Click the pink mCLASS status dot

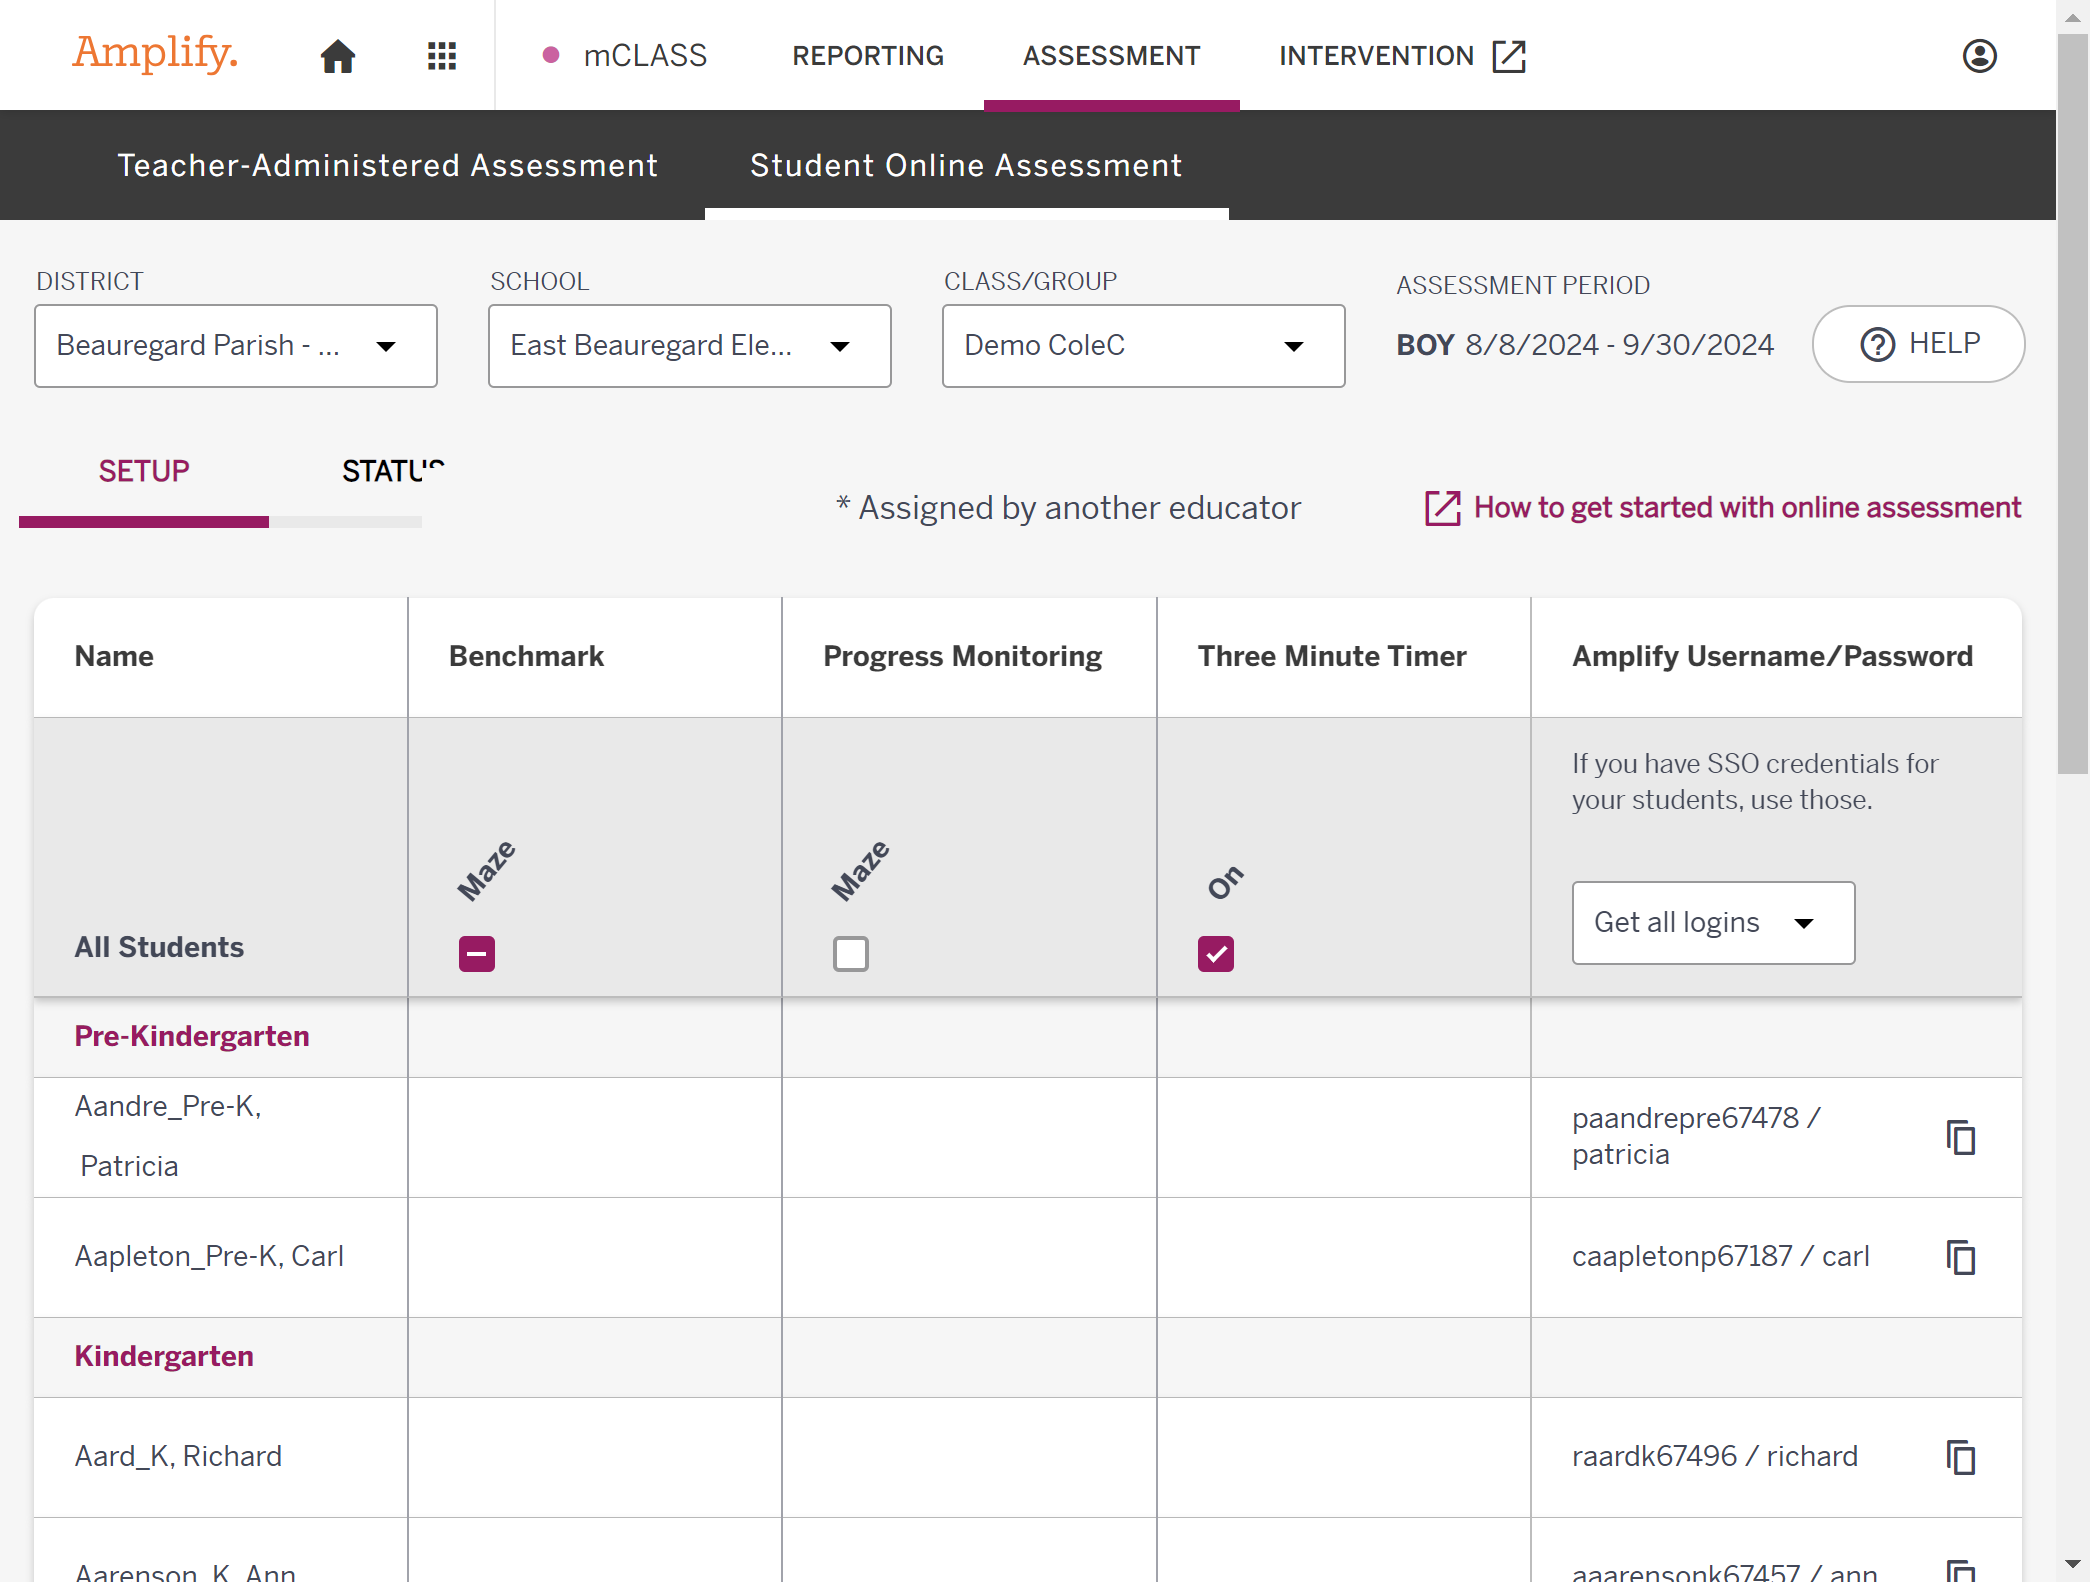click(x=550, y=55)
